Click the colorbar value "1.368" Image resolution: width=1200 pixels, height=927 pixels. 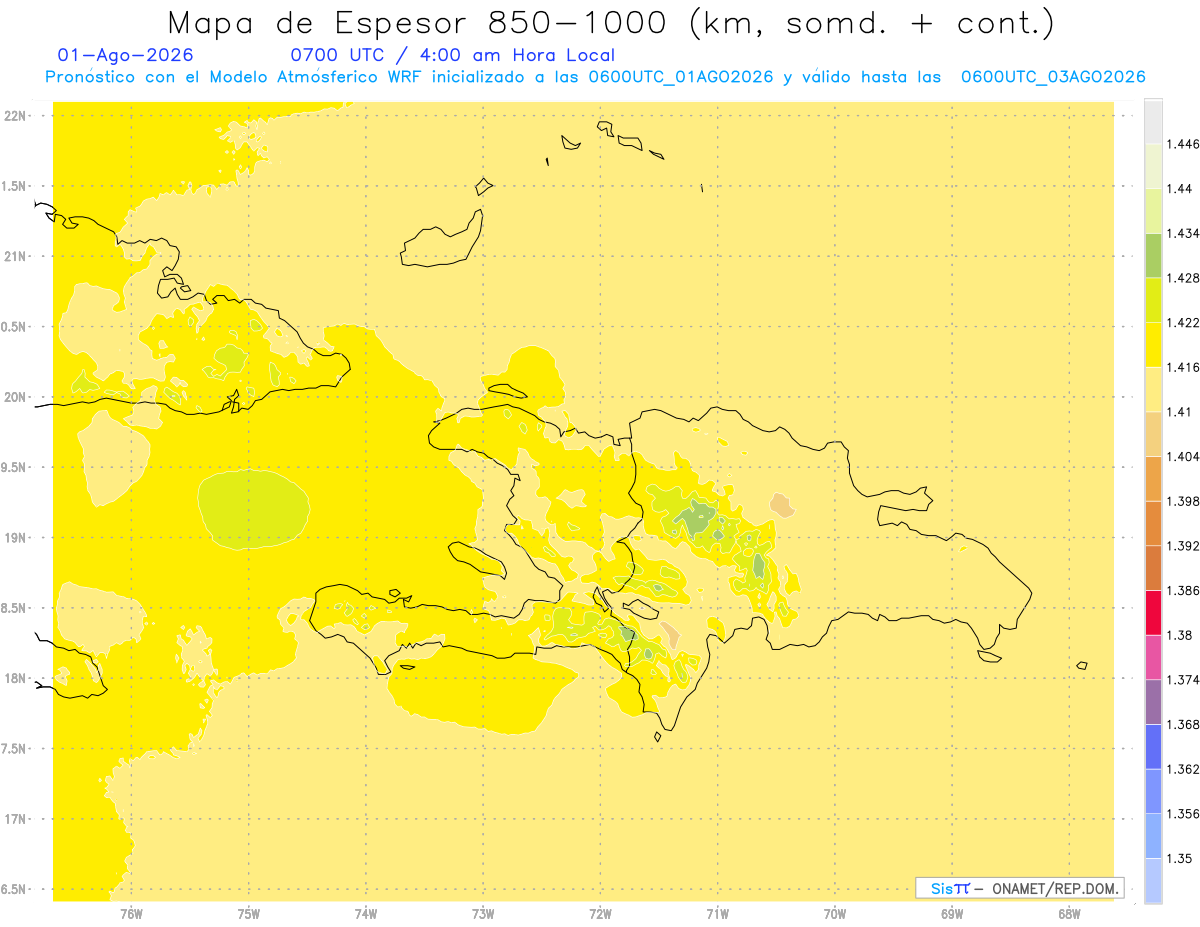click(x=1183, y=725)
